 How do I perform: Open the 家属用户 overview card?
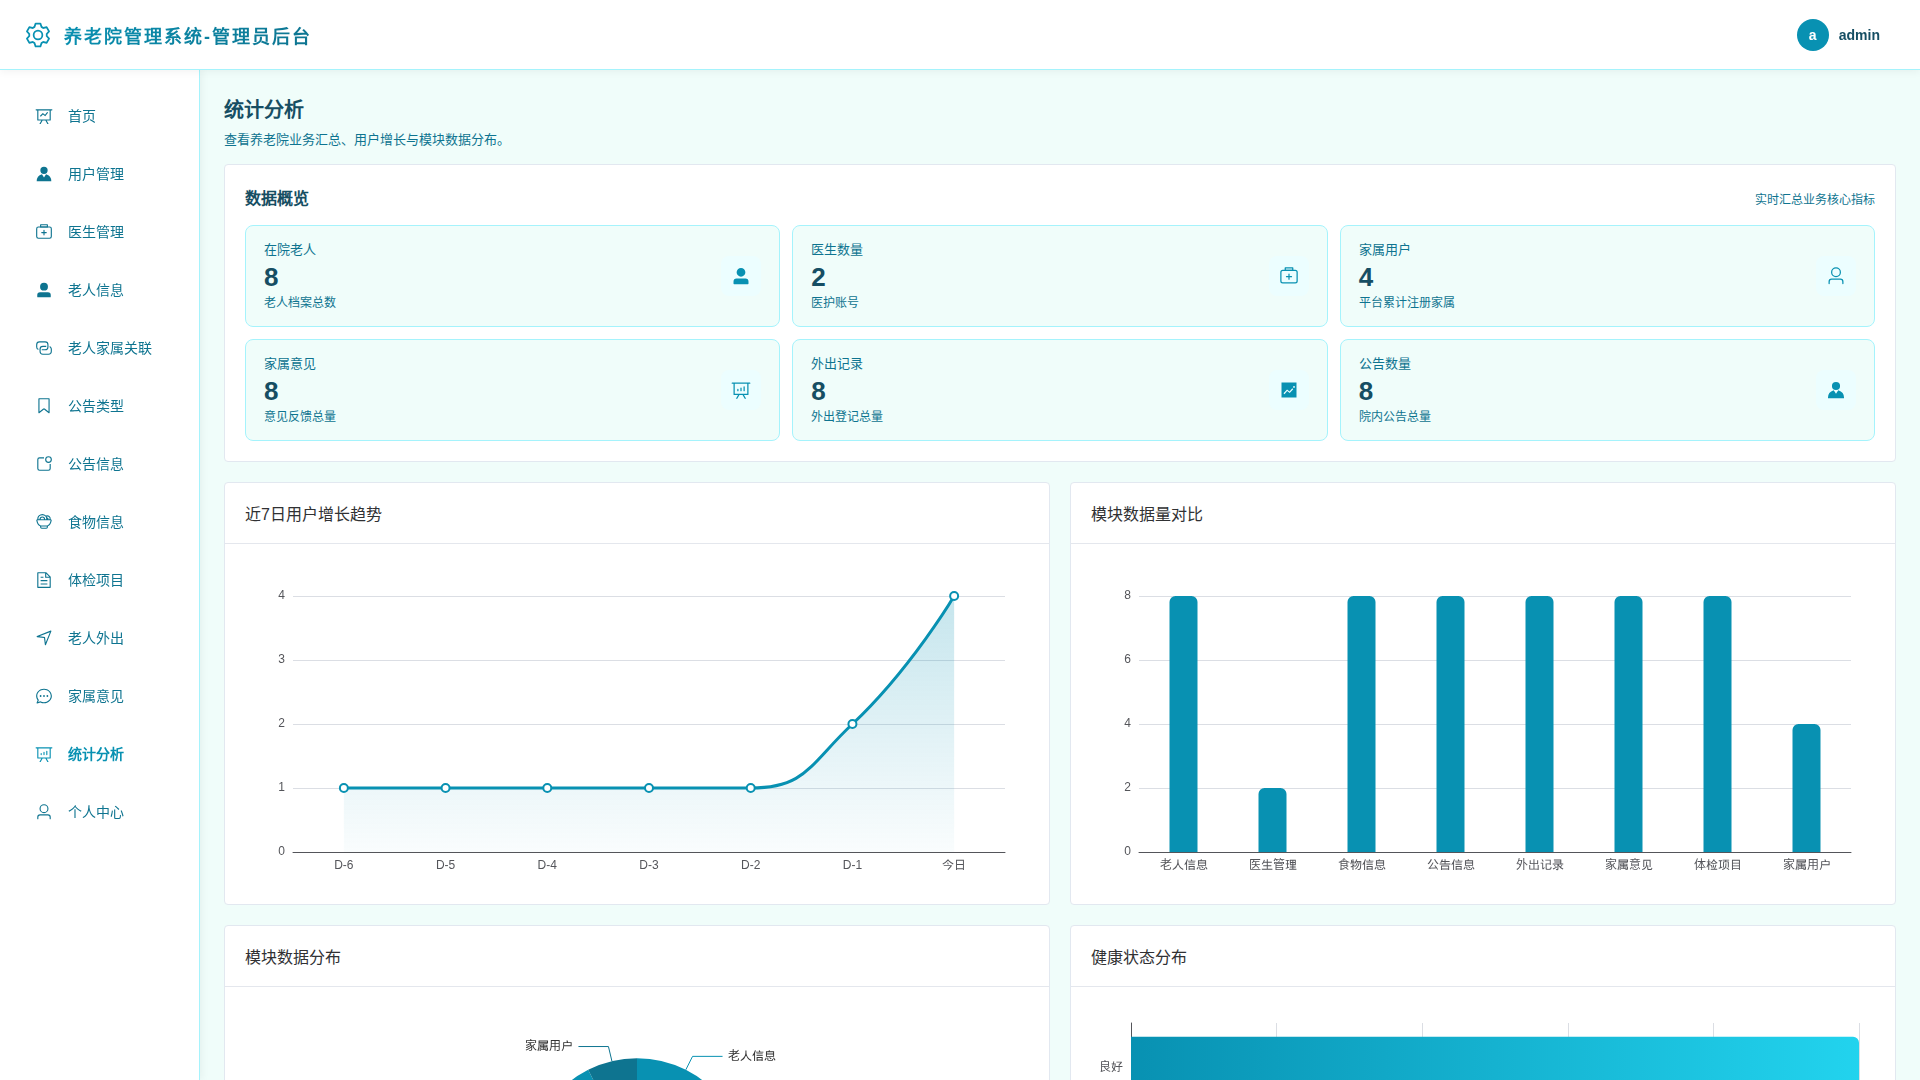(x=1607, y=276)
